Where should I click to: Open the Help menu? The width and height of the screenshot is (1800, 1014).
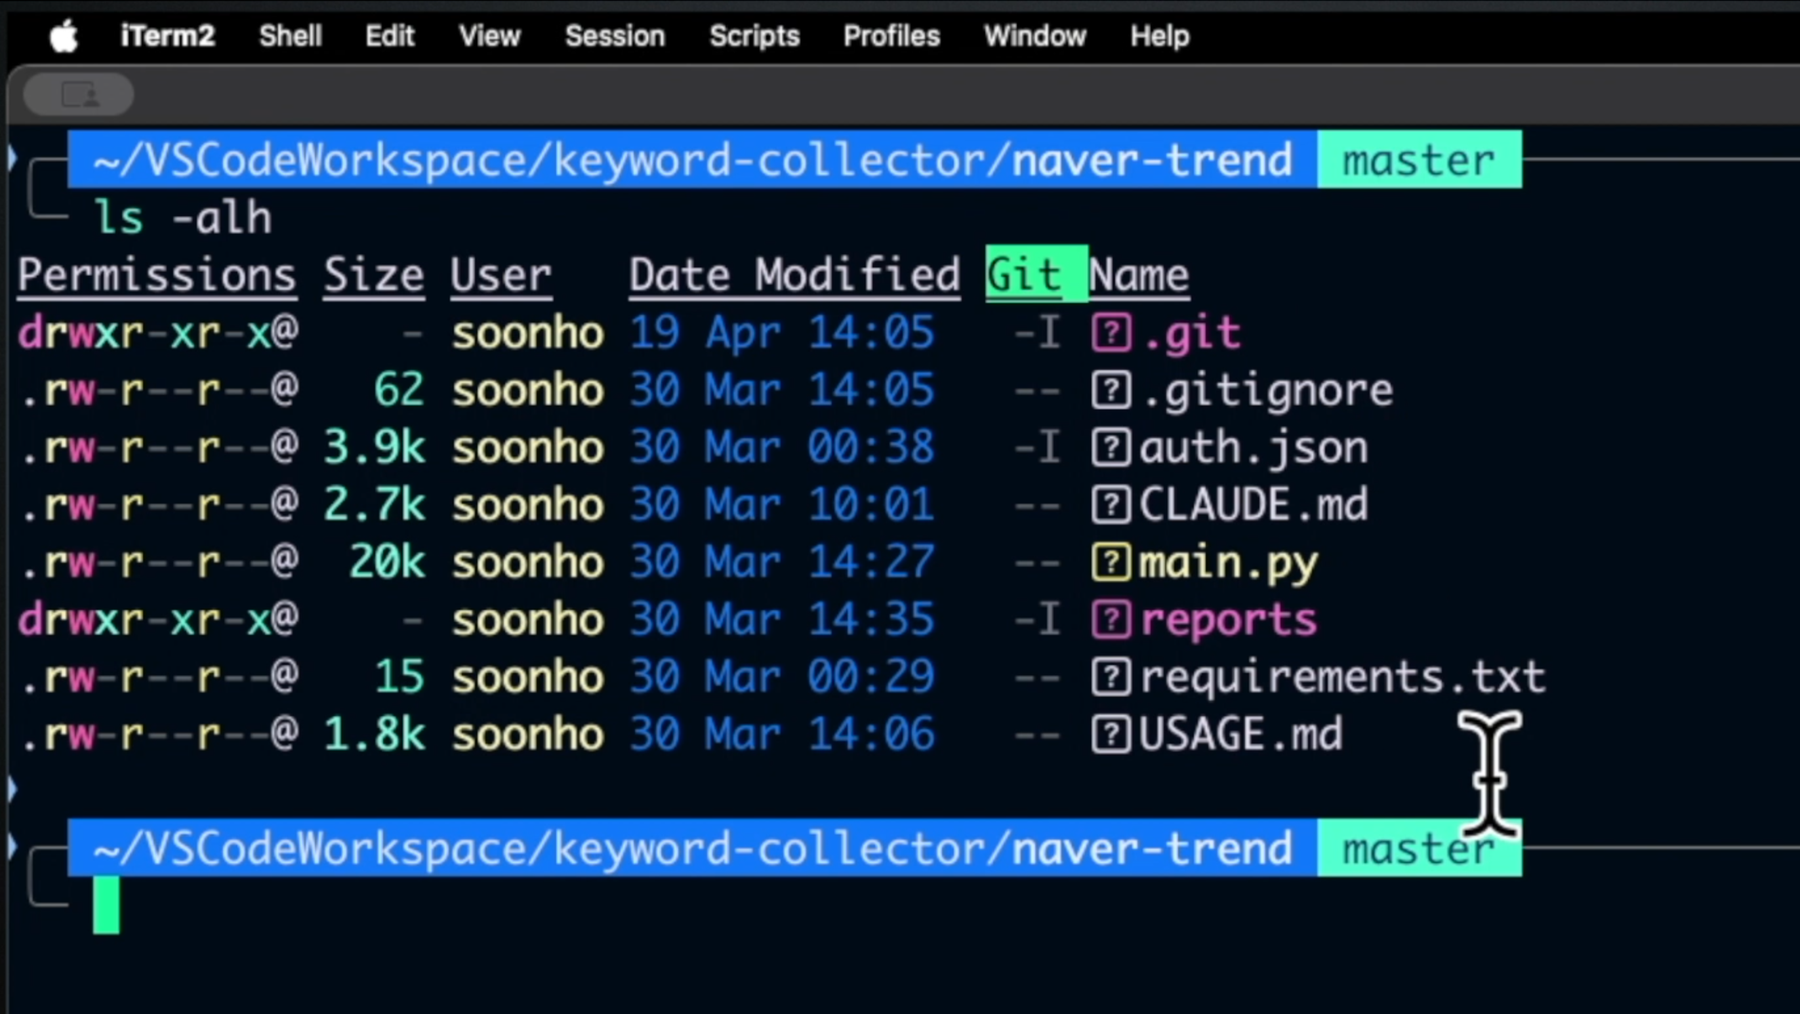pos(1159,36)
